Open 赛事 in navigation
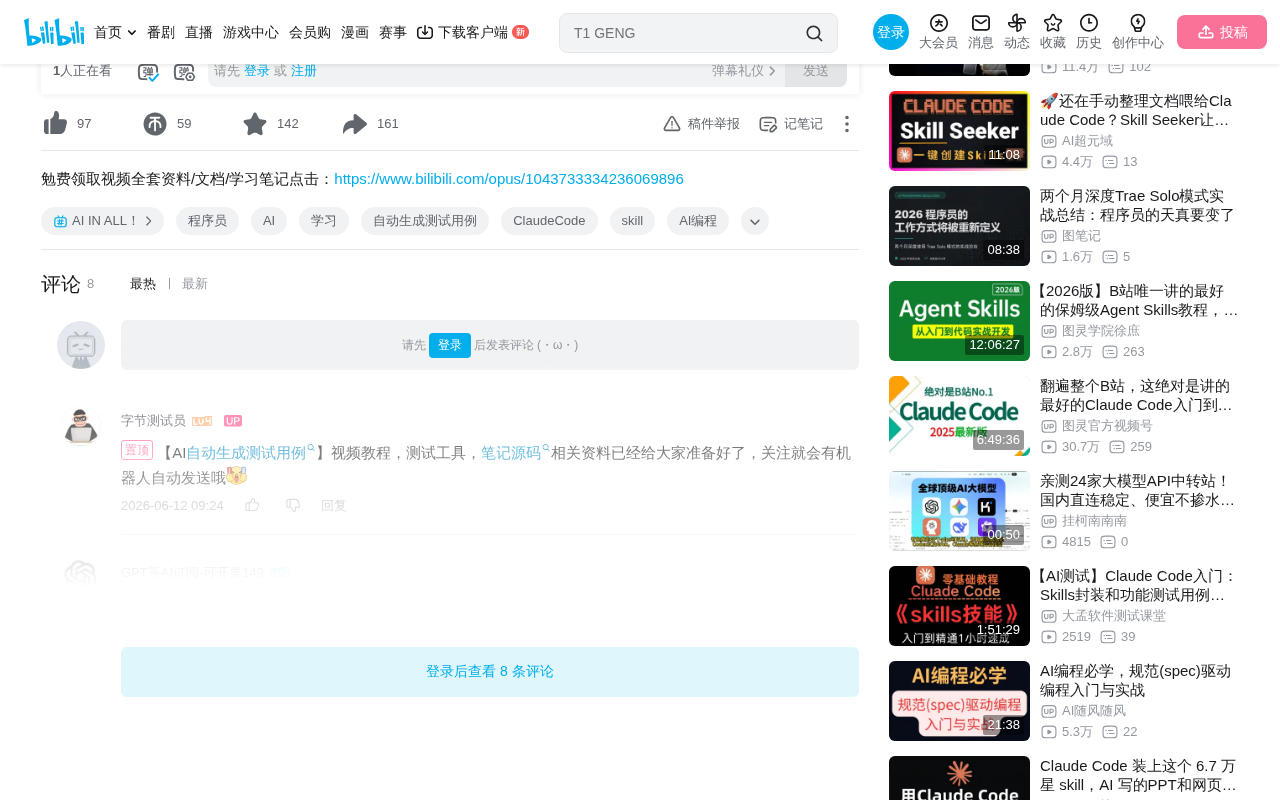This screenshot has height=800, width=1280. pos(393,32)
